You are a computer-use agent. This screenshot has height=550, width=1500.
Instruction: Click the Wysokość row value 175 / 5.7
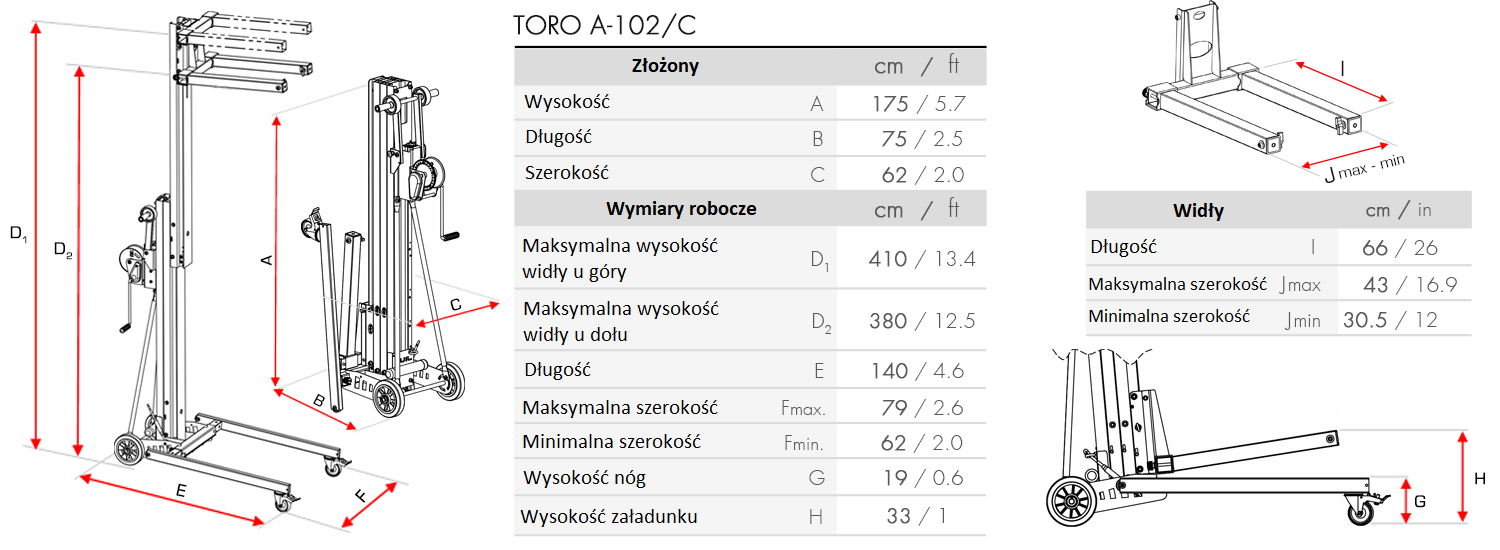tap(918, 104)
